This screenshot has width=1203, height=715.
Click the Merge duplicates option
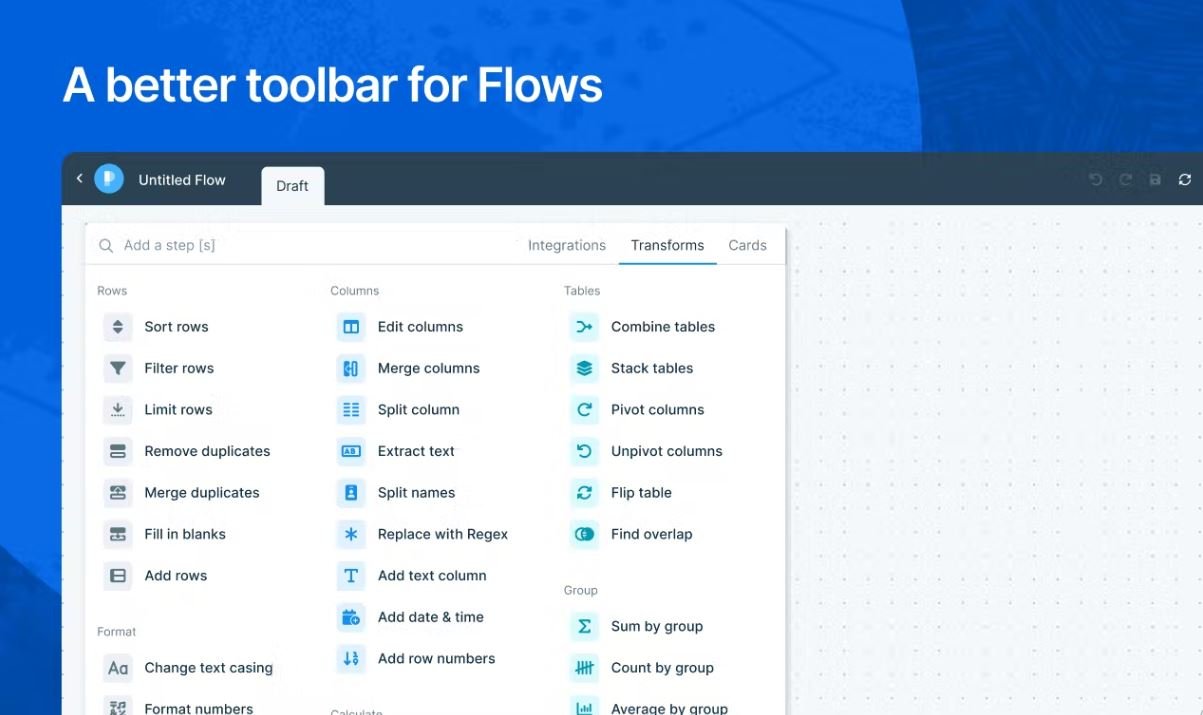[x=202, y=492]
